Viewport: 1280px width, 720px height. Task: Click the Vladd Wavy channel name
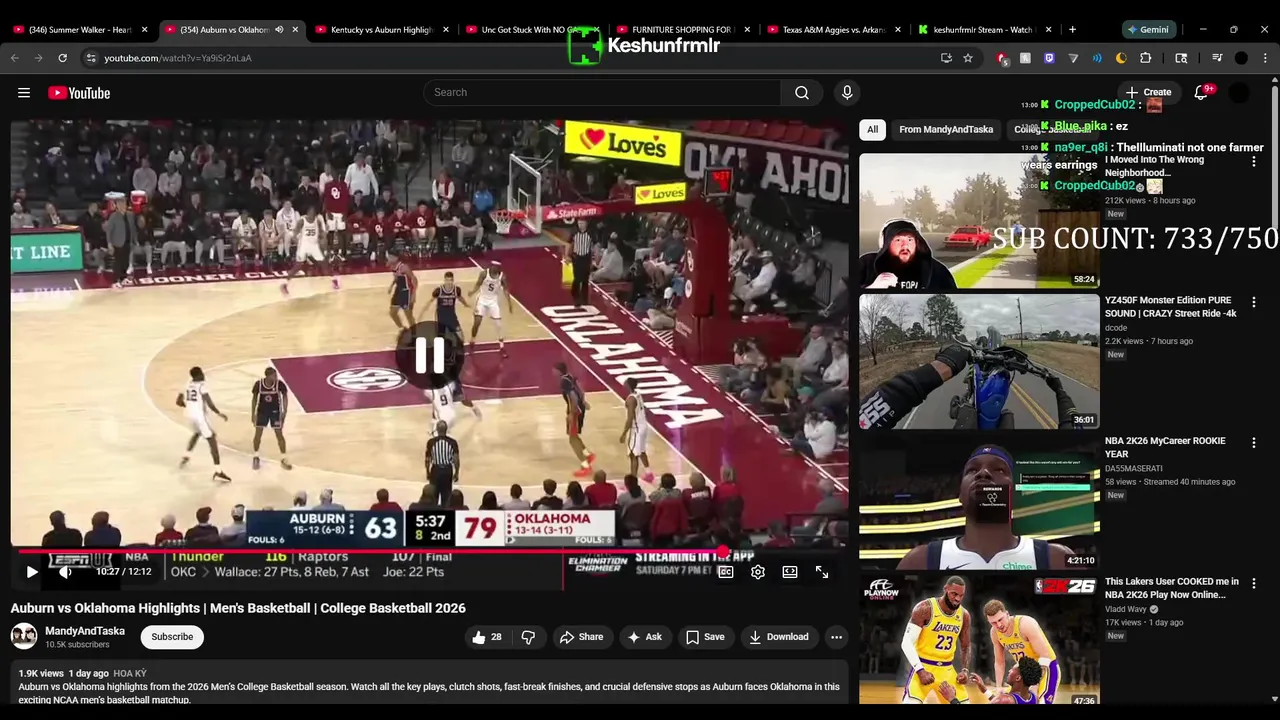point(1126,609)
